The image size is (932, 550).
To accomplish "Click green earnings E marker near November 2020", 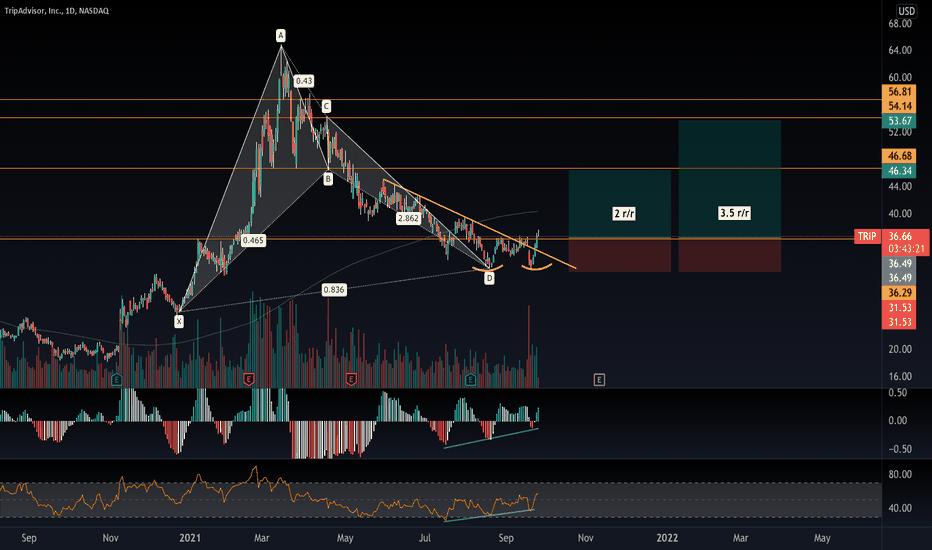I will tap(116, 379).
